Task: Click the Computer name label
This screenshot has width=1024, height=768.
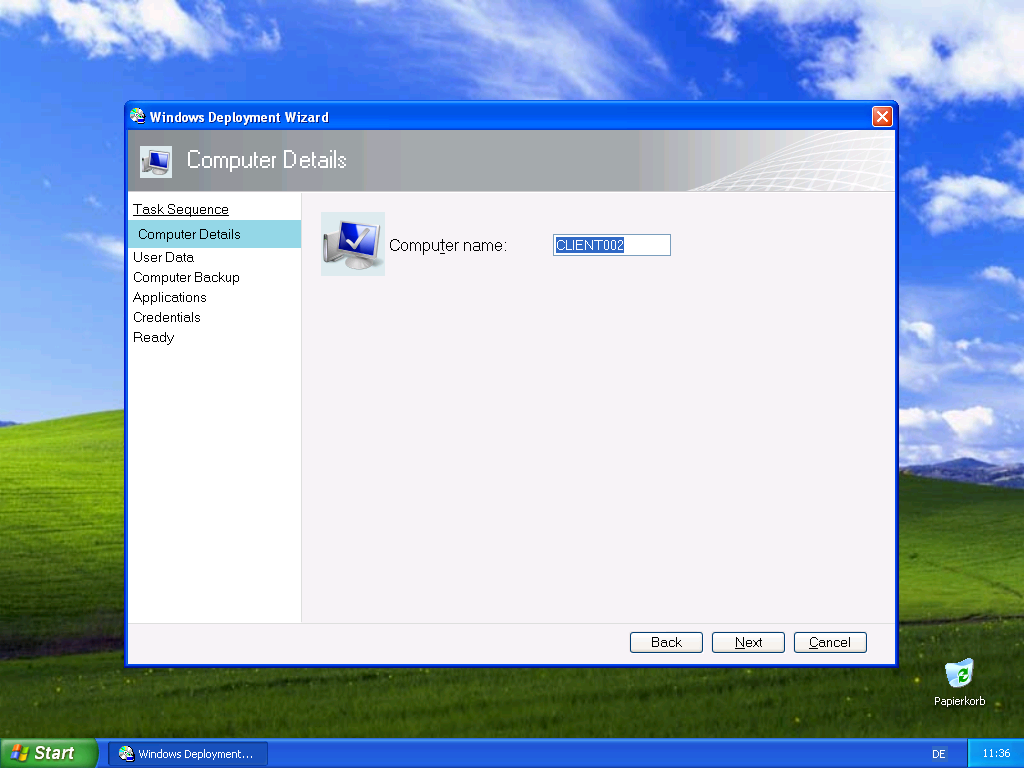Action: (x=448, y=246)
